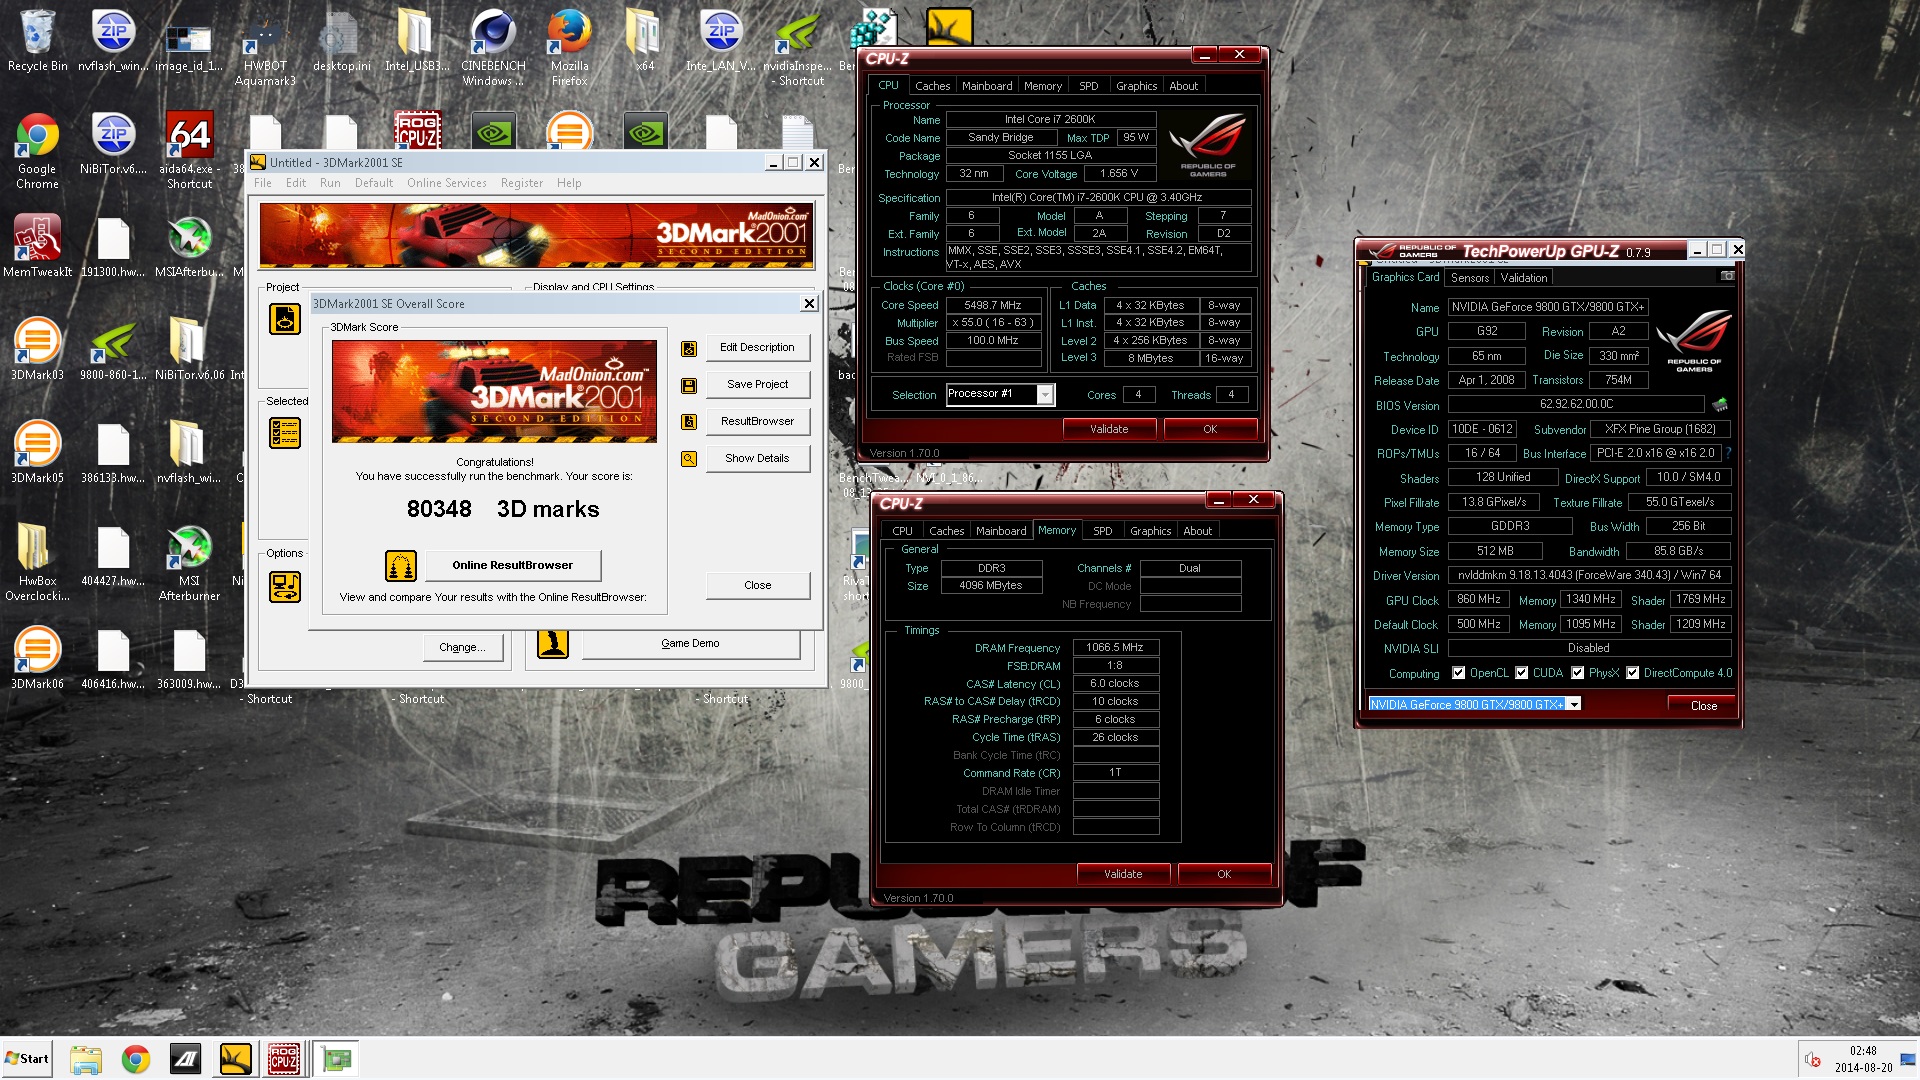Click the Online ResultBrowser yellow icon
Screen dimensions: 1920x1080
(401, 566)
